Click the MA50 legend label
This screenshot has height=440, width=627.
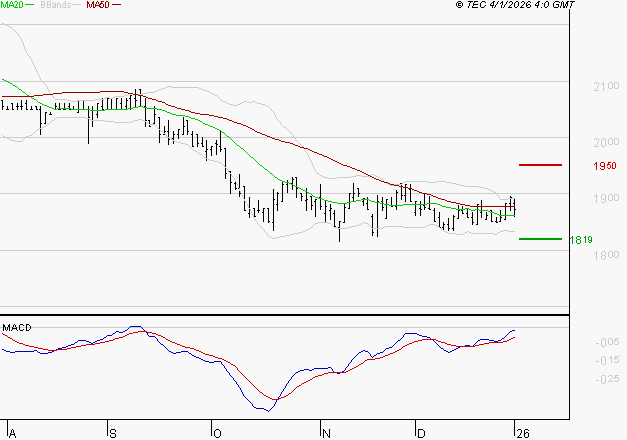[x=96, y=5]
